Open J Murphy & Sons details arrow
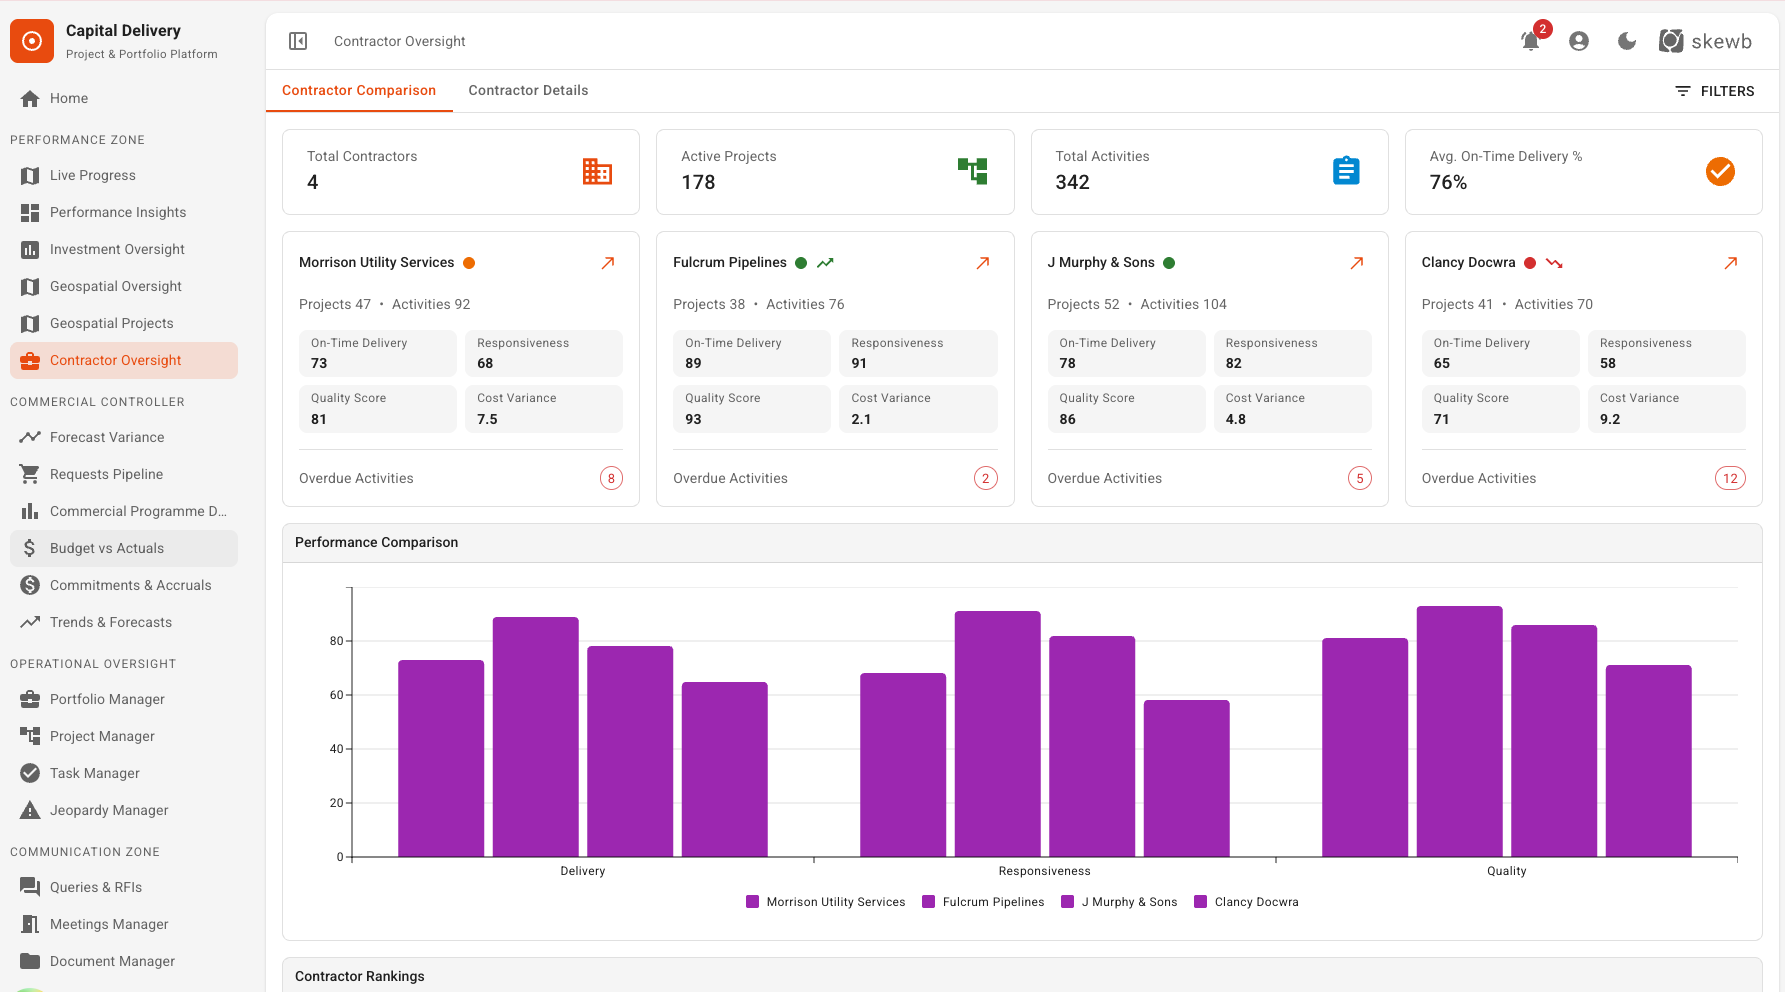 1357,263
